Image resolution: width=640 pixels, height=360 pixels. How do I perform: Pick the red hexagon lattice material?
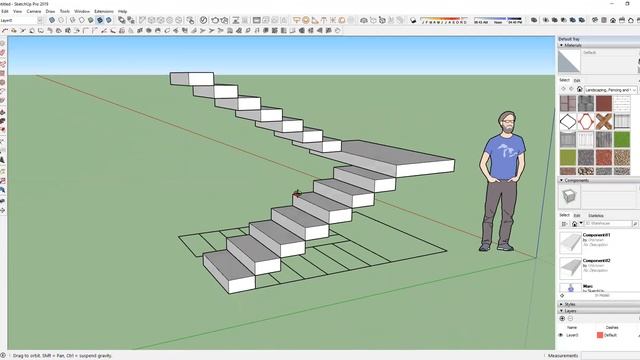pos(586,121)
